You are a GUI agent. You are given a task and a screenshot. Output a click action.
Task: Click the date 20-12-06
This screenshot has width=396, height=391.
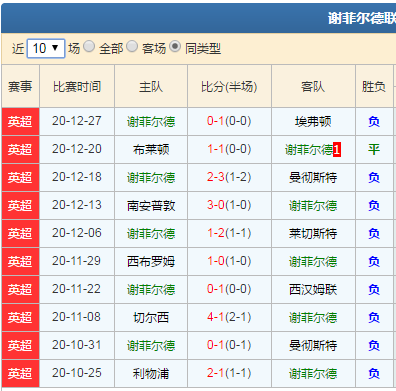(77, 233)
